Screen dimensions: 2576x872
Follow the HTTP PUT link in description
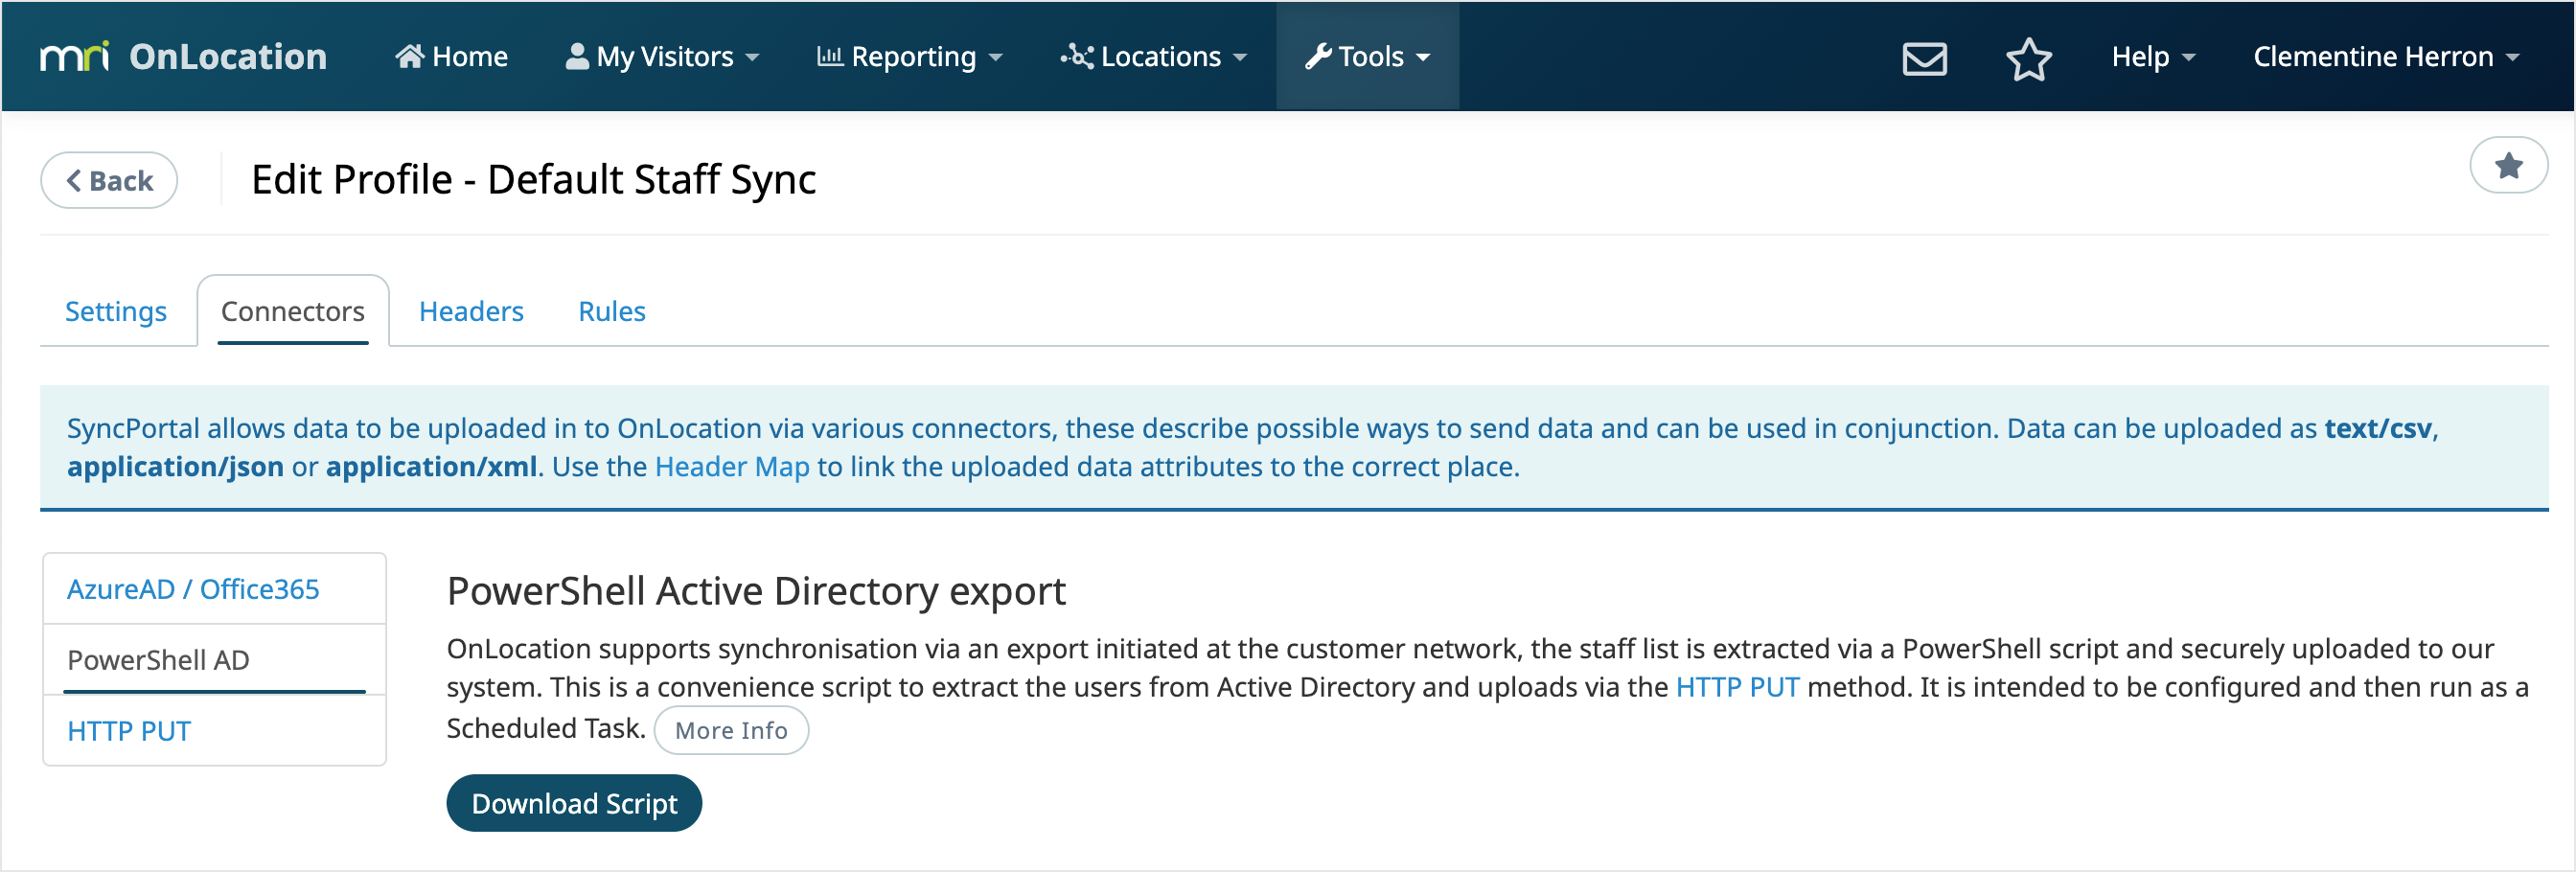pos(1737,688)
